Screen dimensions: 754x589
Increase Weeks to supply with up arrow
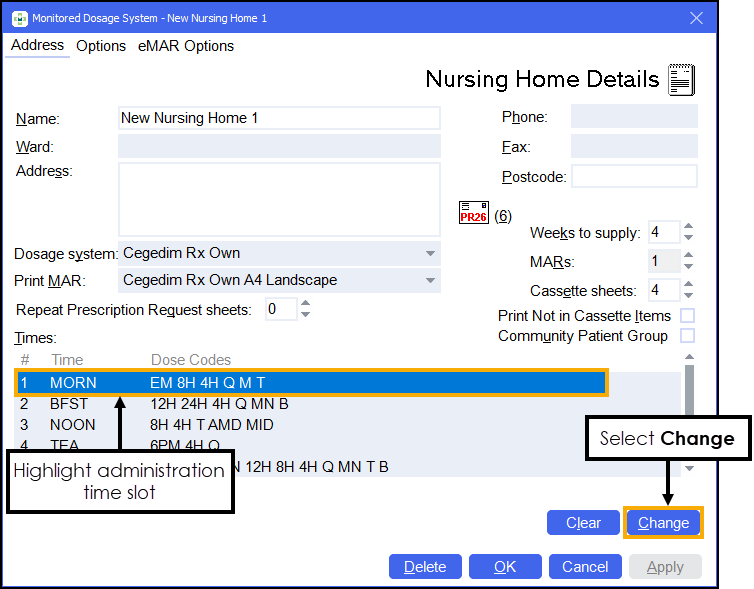coord(688,227)
